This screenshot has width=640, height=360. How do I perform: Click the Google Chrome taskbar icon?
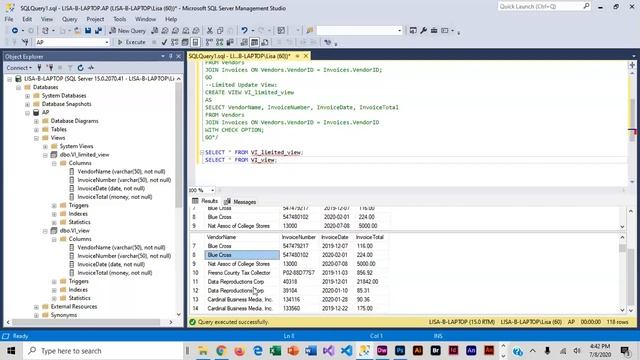click(x=221, y=351)
